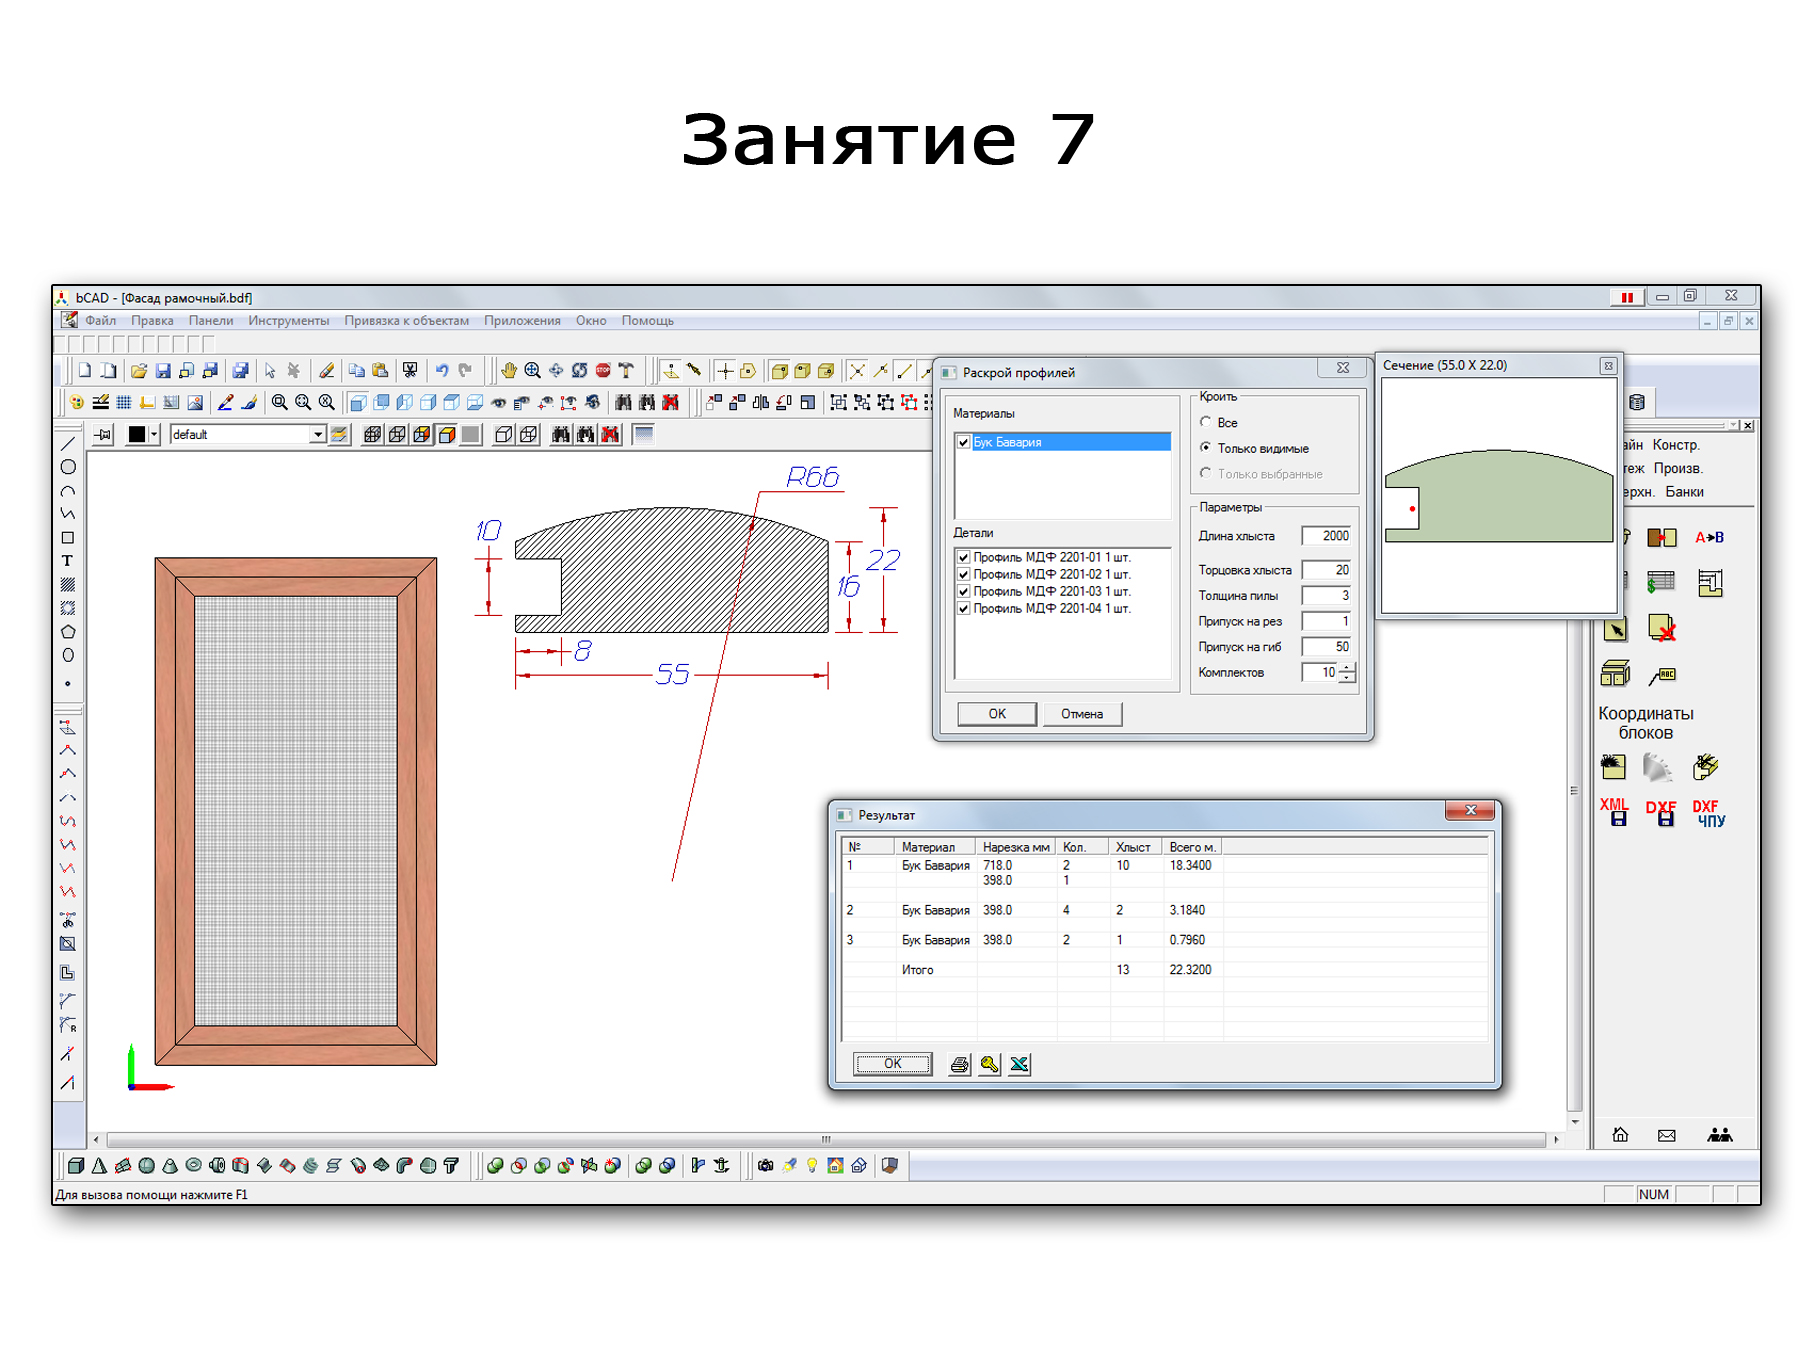Click the XML save icon

[1615, 812]
